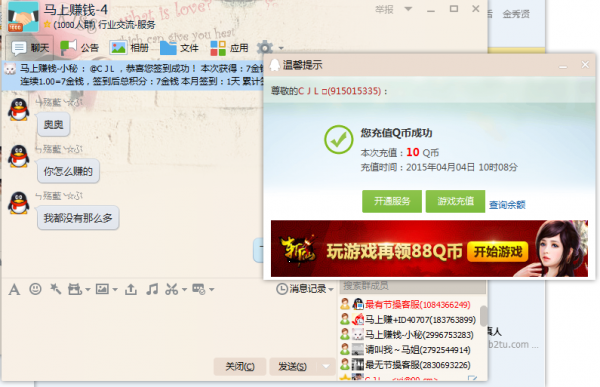Click the magic emoticon wand icon

[x=55, y=289]
